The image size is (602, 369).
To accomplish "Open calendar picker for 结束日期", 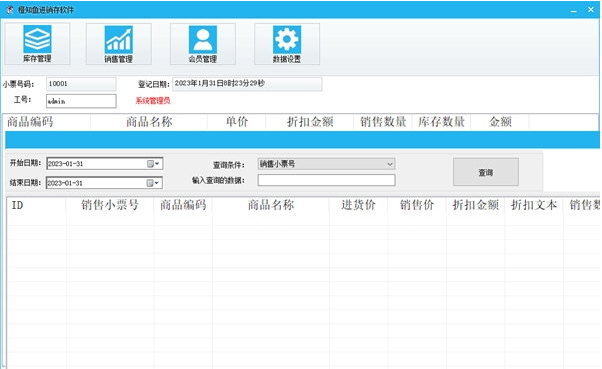I will coord(153,183).
